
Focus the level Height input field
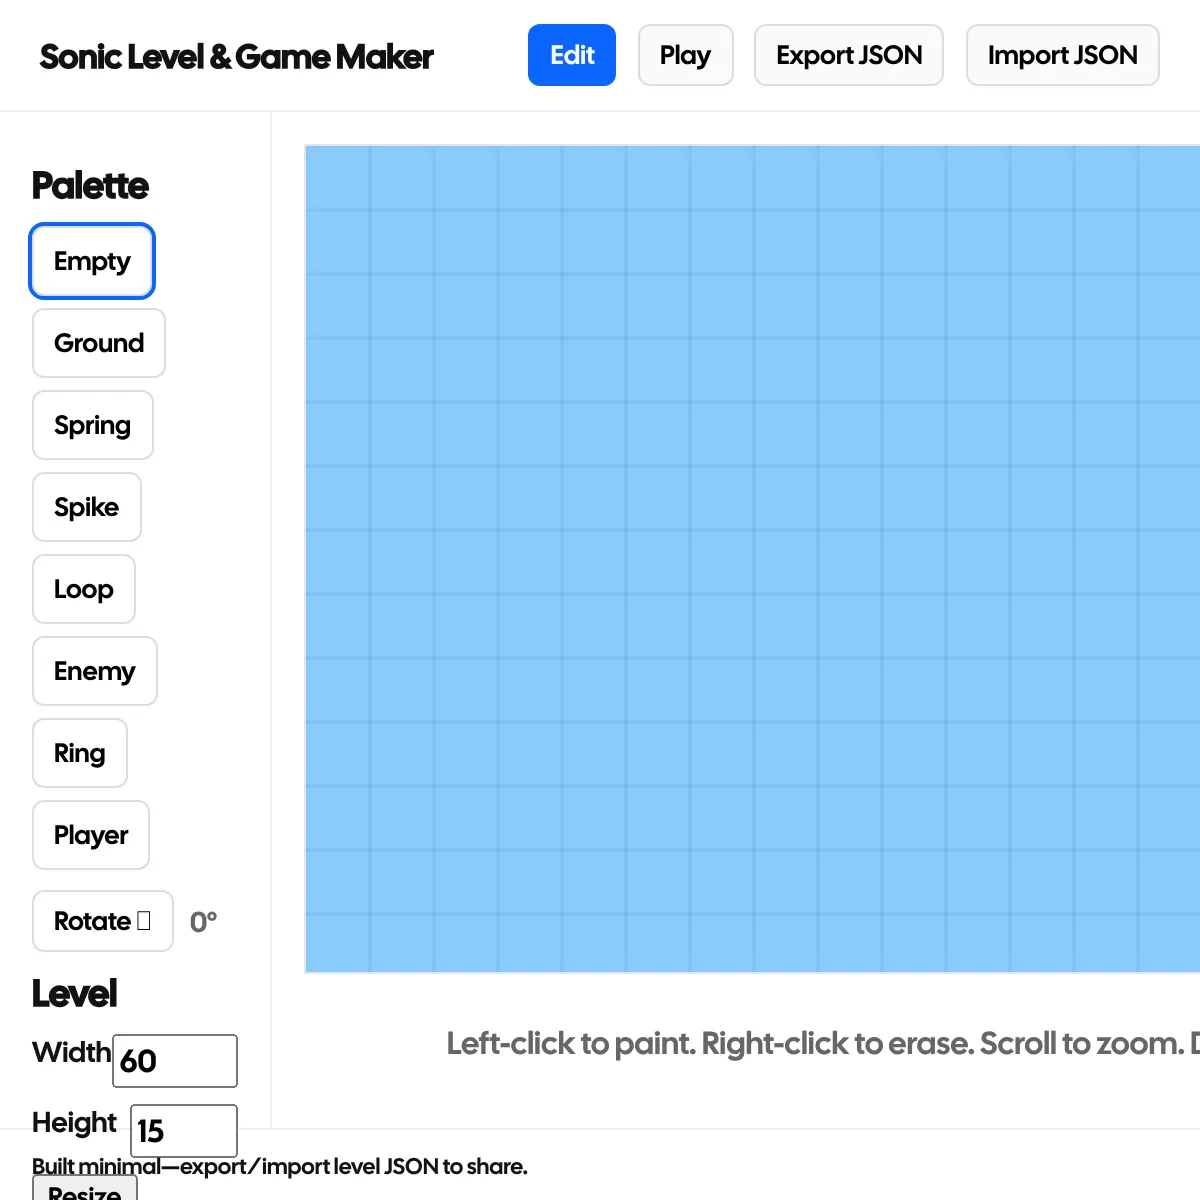[184, 1129]
